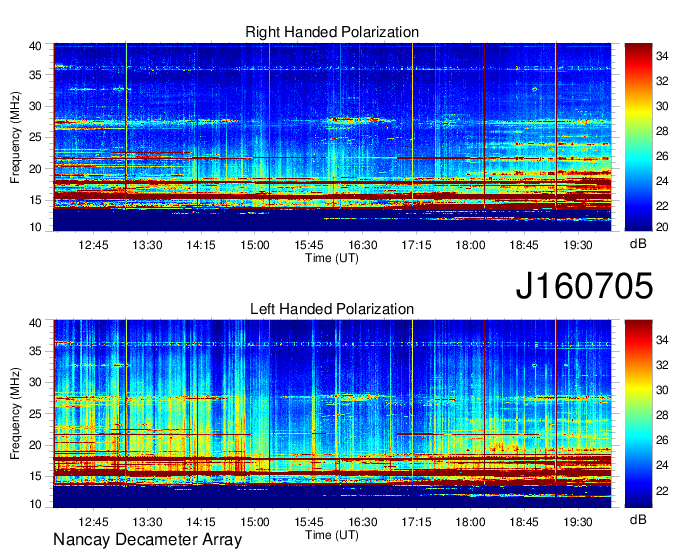Click the 15:45 time tick under Left Handed plot
The image size is (680, 552).
pos(309,522)
